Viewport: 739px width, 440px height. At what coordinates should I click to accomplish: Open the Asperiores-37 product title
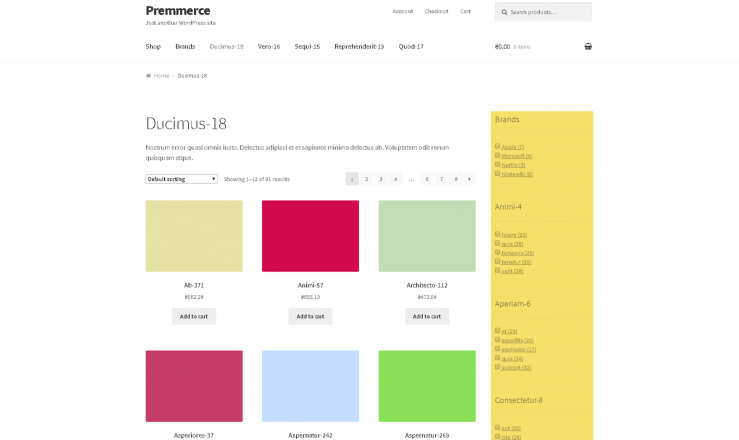pyautogui.click(x=194, y=435)
